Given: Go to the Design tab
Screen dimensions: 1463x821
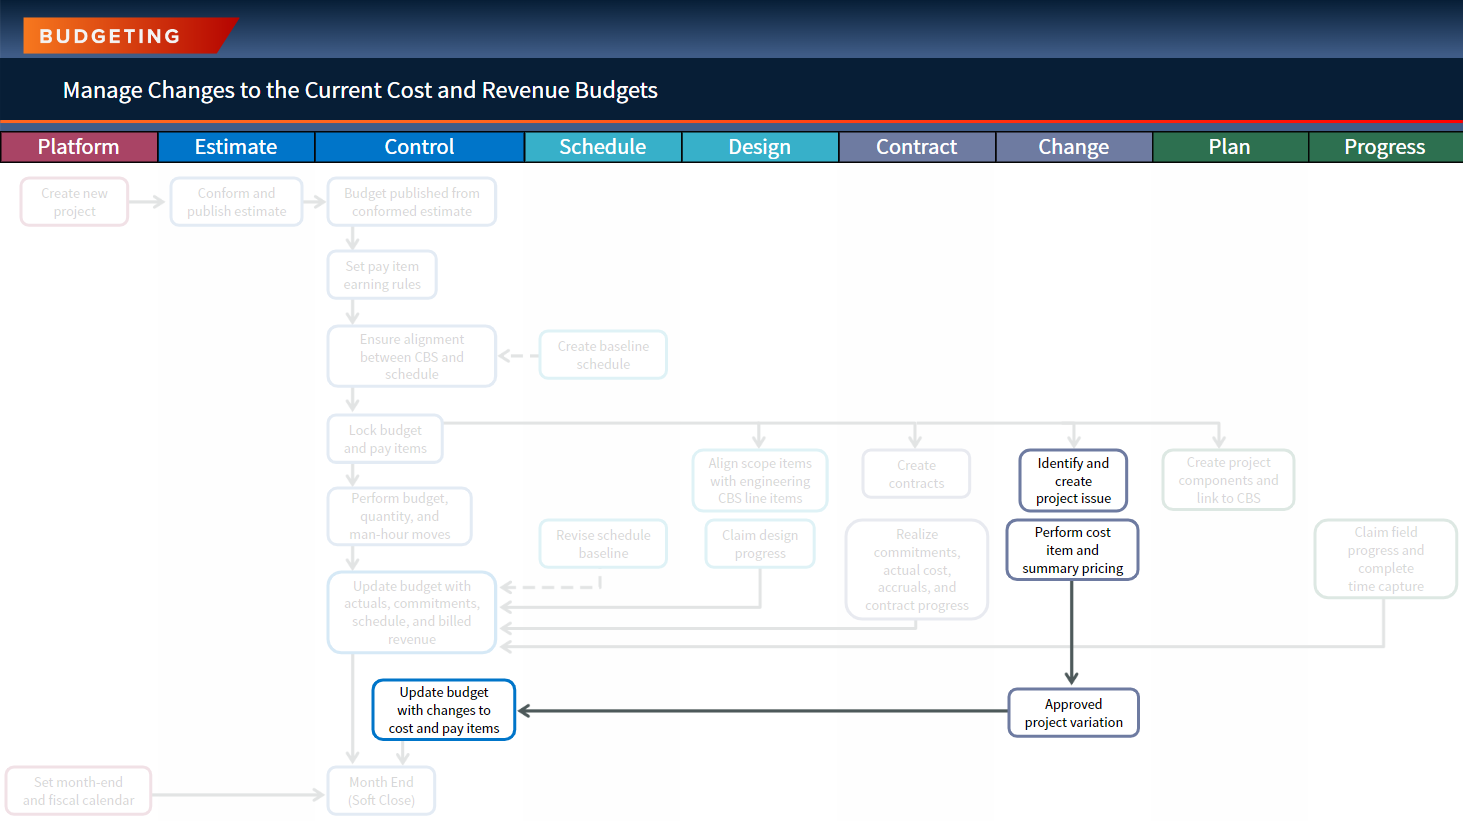Looking at the screenshot, I should [x=760, y=147].
